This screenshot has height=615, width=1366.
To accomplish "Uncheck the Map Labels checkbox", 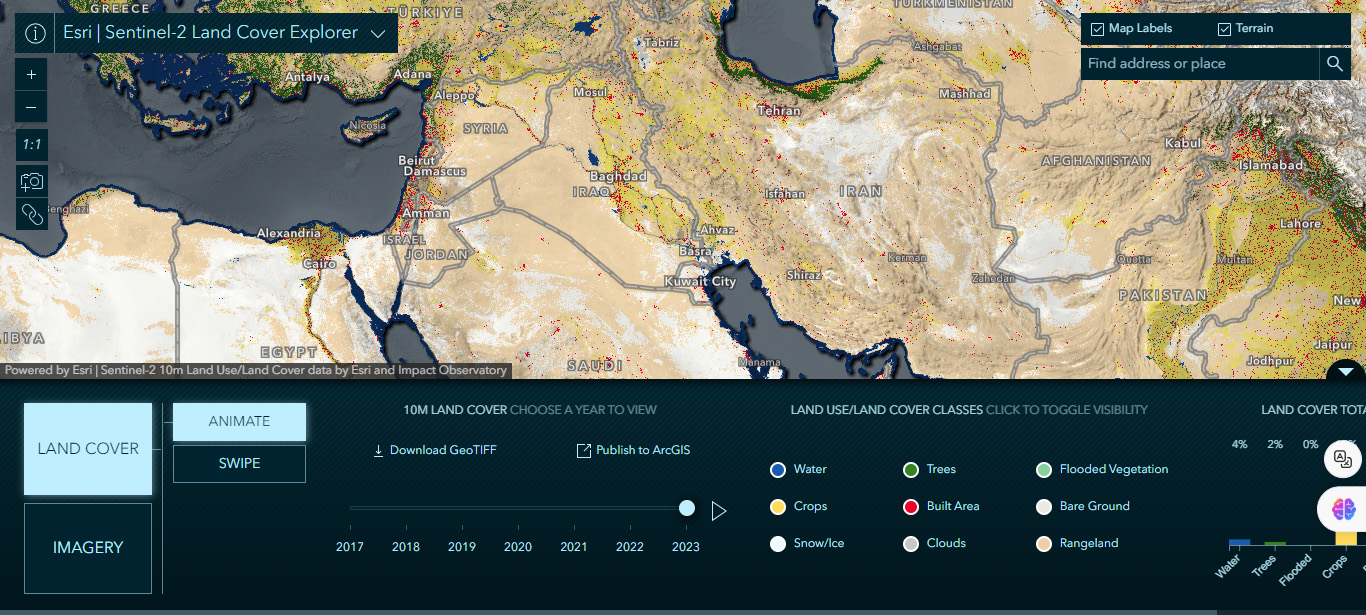I will pyautogui.click(x=1098, y=29).
